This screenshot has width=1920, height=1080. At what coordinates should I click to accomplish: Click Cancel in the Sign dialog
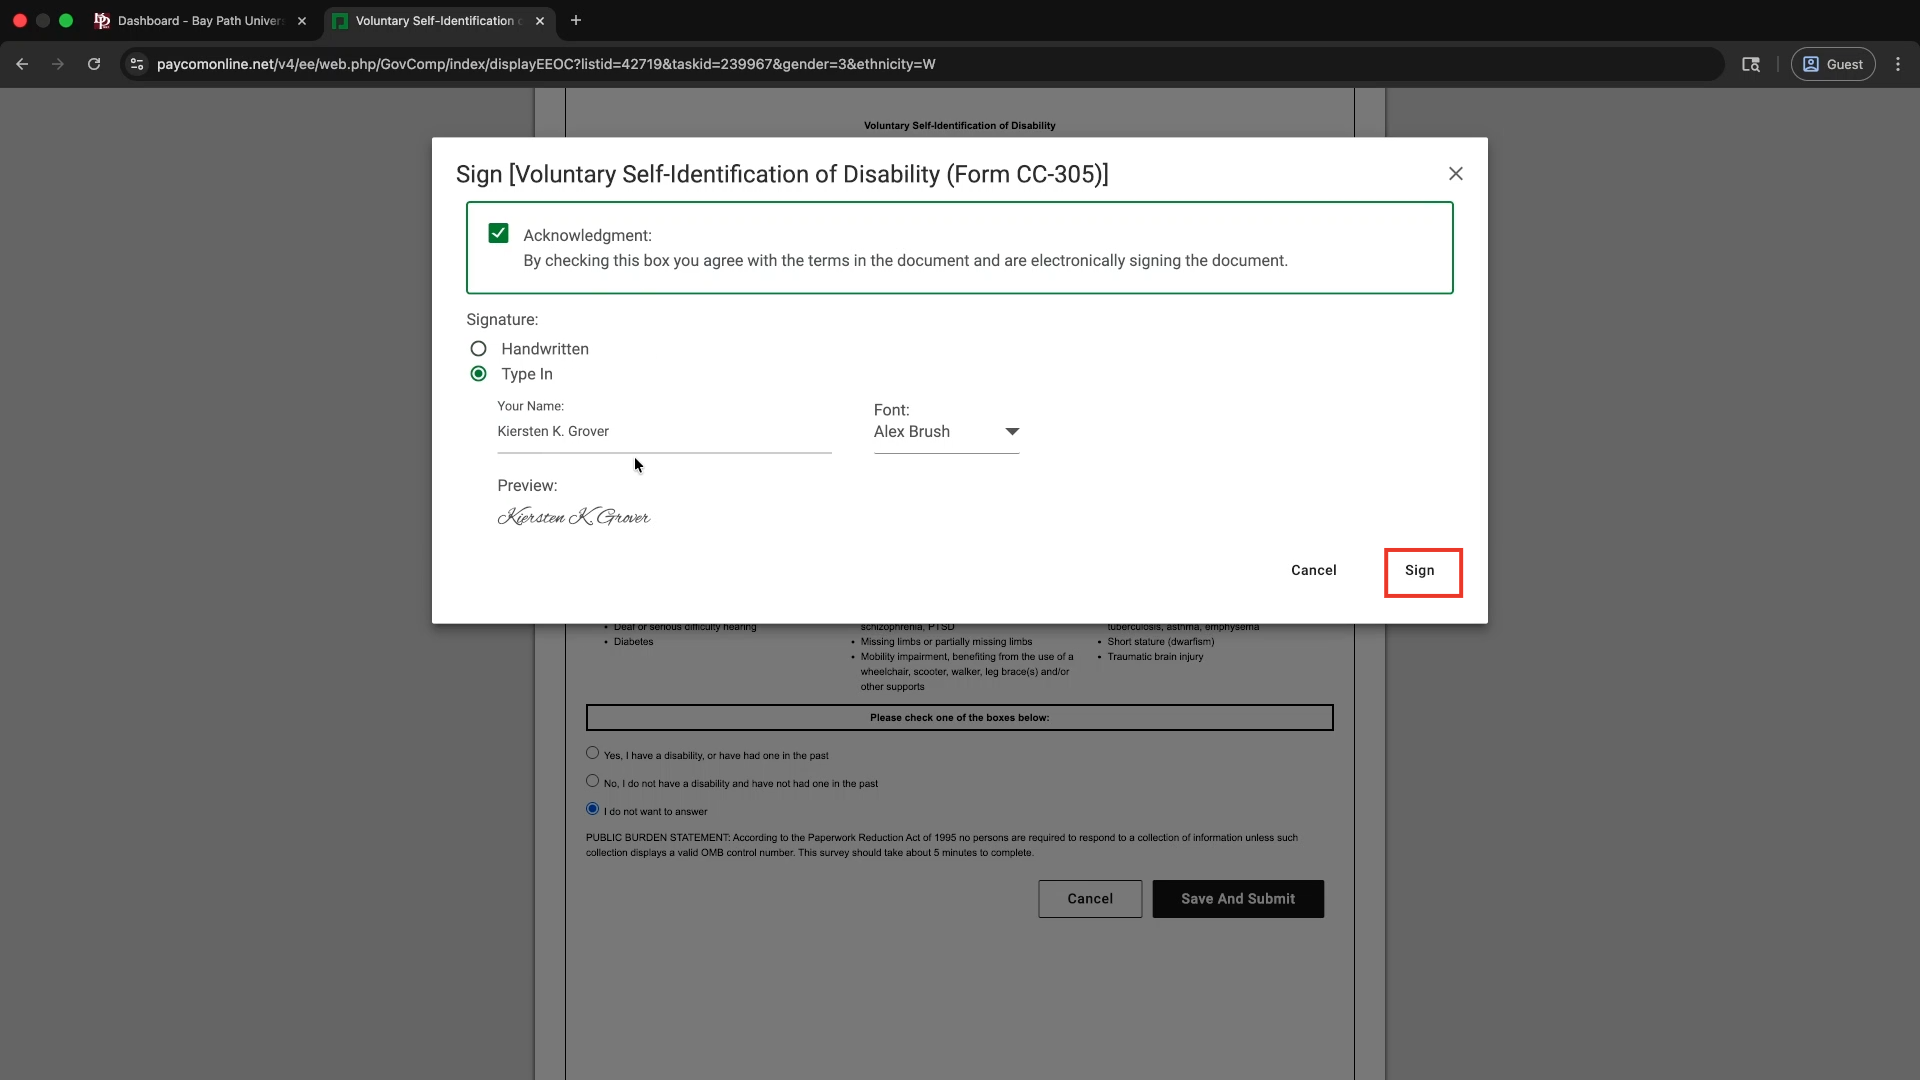point(1313,570)
